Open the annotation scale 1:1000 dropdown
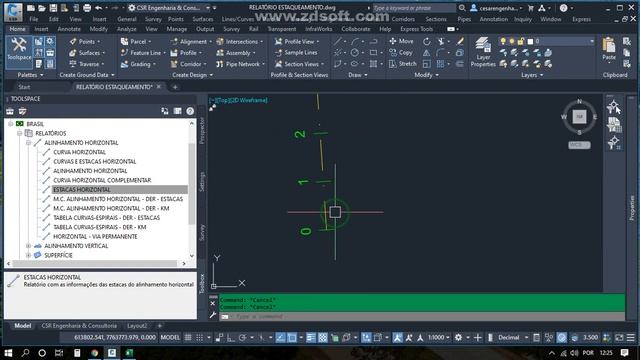This screenshot has height=360, width=640. click(439, 338)
